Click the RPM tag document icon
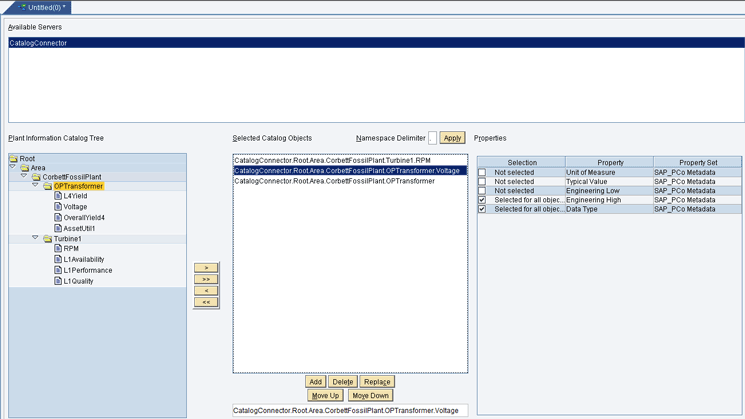Screen dimensions: 745x419 pos(58,249)
